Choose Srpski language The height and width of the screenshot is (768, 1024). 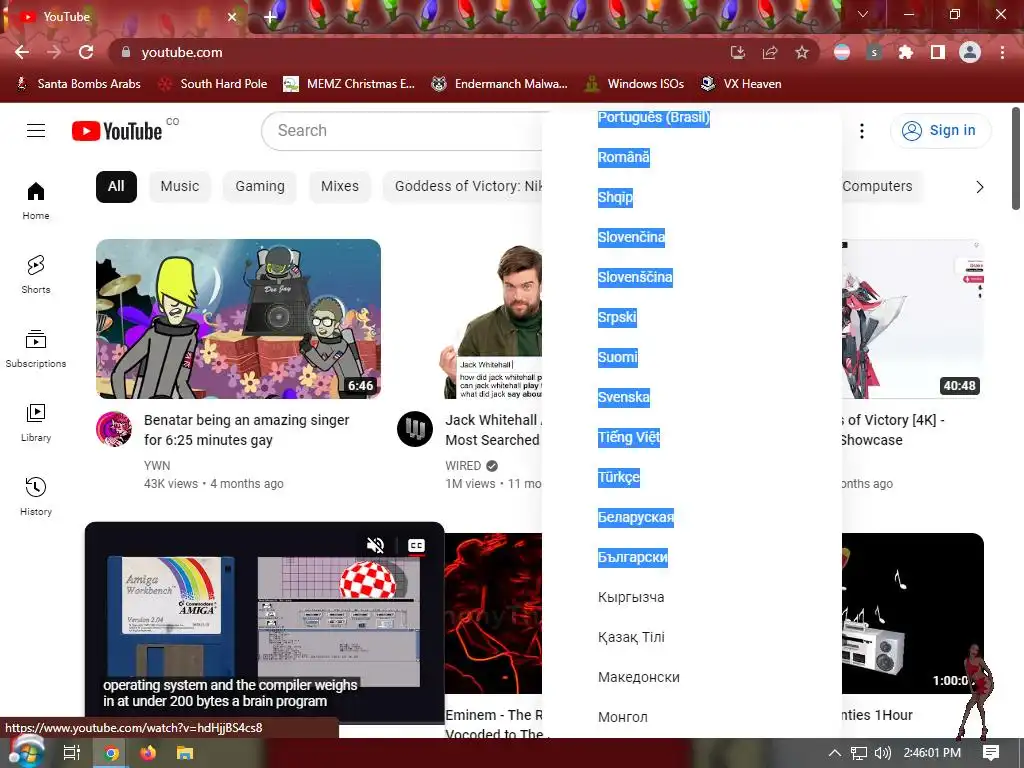(617, 317)
